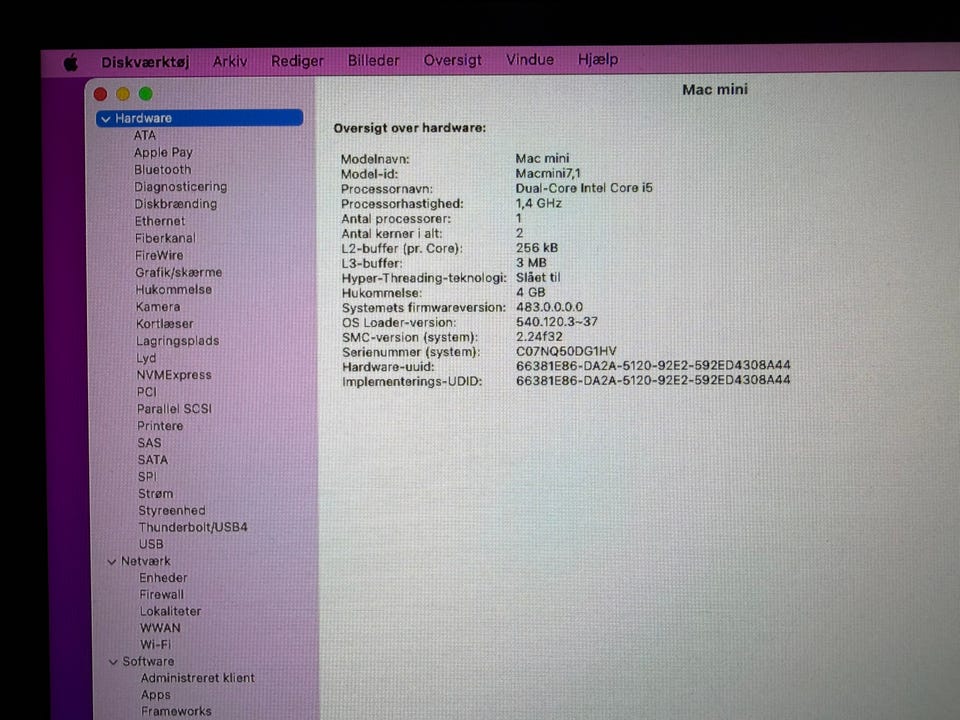Select Firewall under Netværk
The image size is (960, 720).
tap(162, 594)
